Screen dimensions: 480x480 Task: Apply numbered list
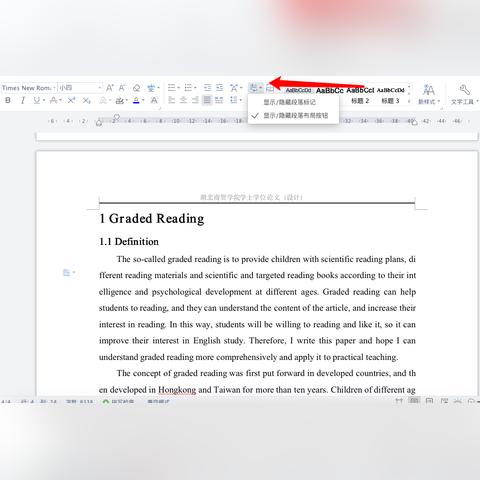click(x=188, y=88)
